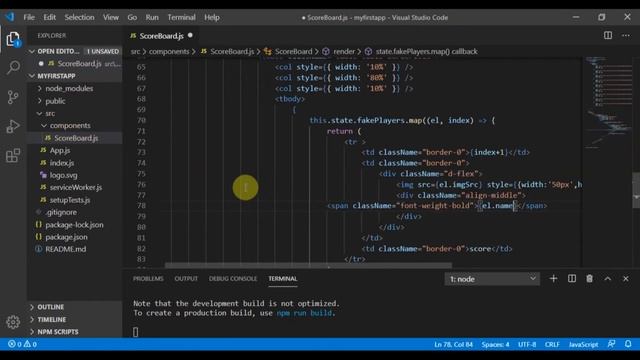Open the Explorer view in activity bar
640x360 pixels.
pyautogui.click(x=13, y=40)
